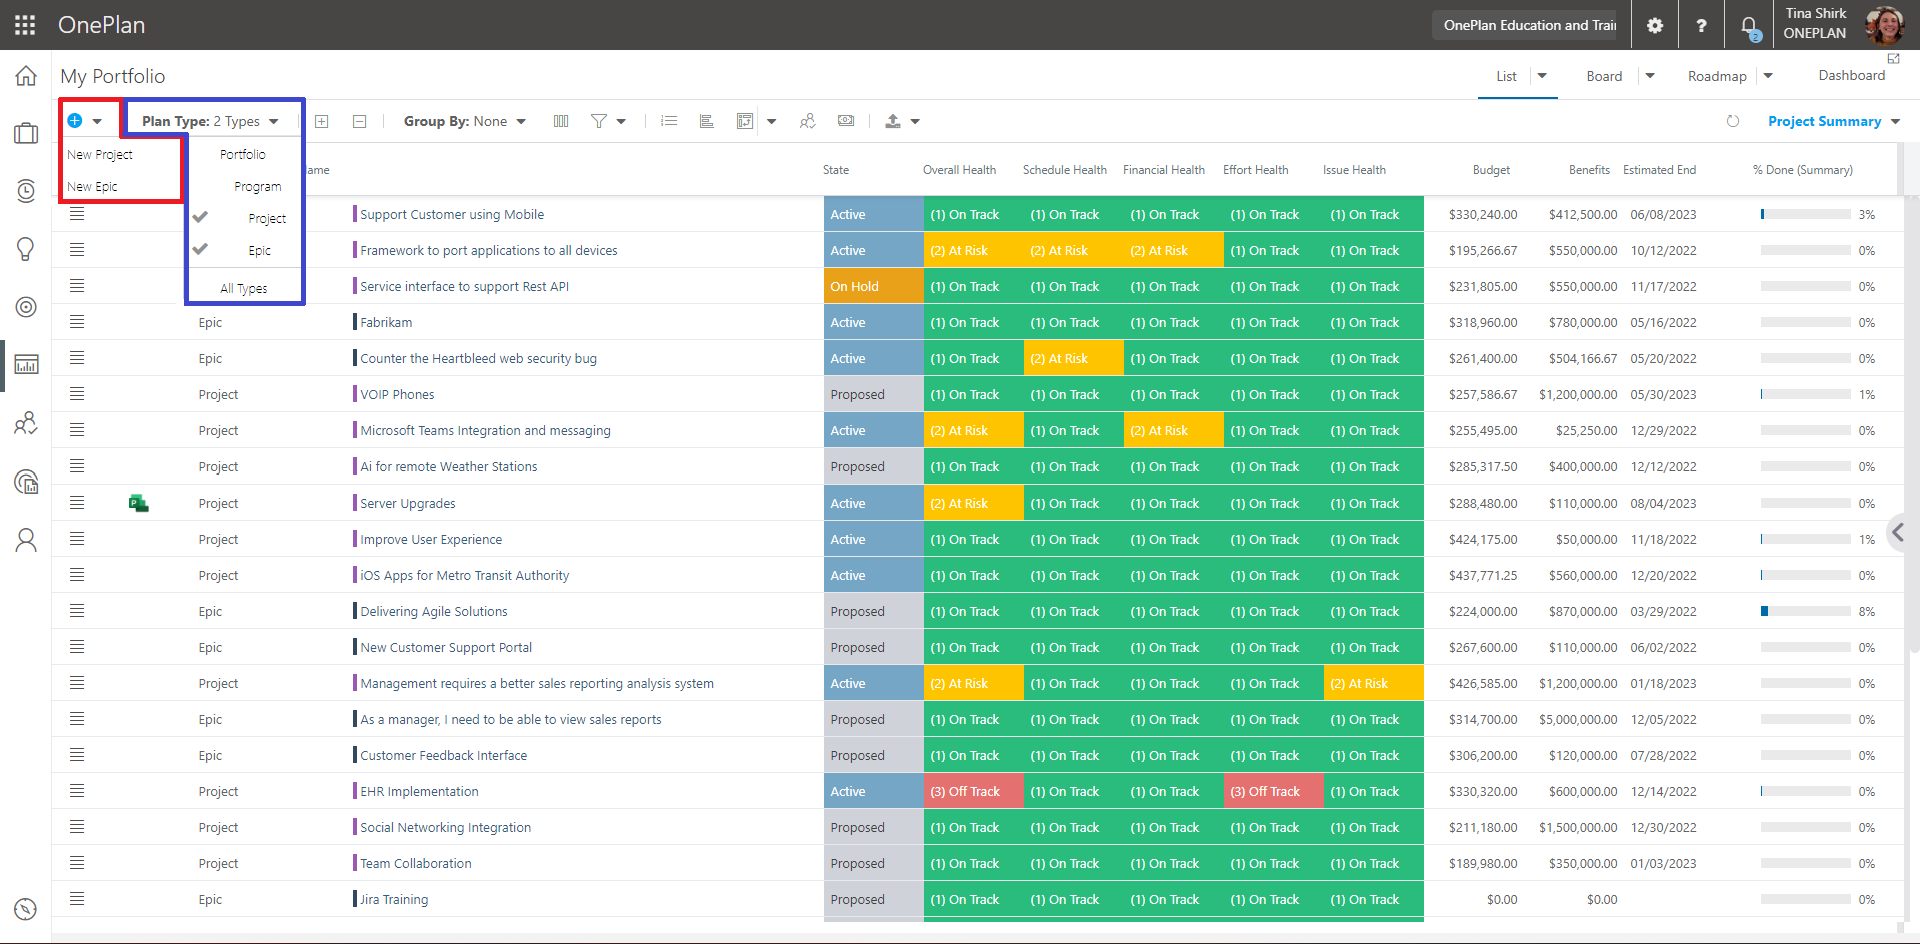Toggle the Project plan type checkmark

pyautogui.click(x=200, y=217)
